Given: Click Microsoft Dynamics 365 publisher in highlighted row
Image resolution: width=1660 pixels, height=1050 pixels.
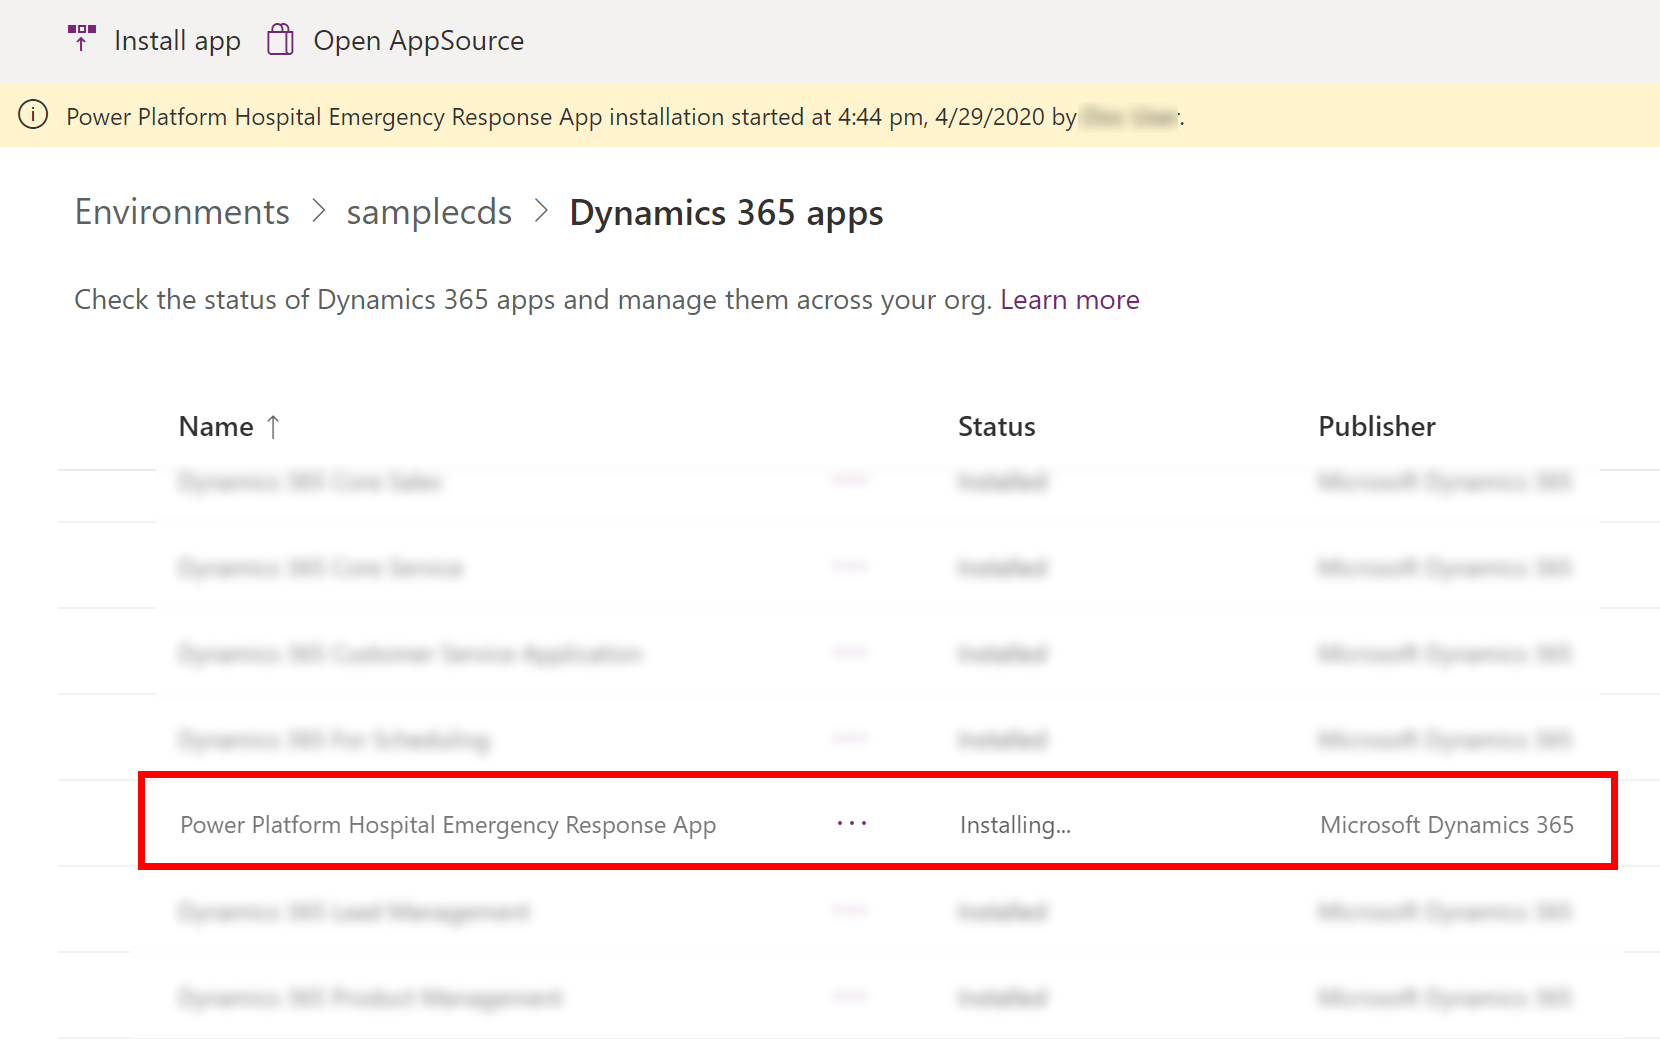Looking at the screenshot, I should tap(1447, 825).
